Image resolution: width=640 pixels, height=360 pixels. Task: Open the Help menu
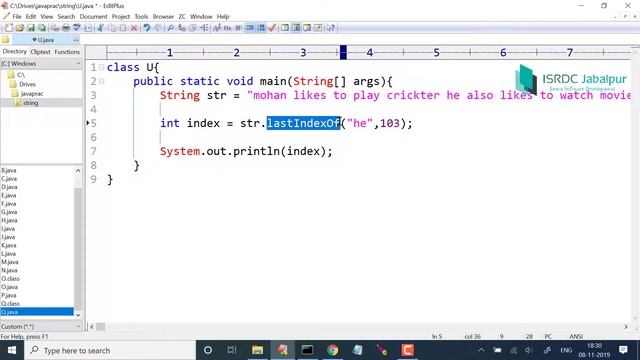(x=223, y=17)
